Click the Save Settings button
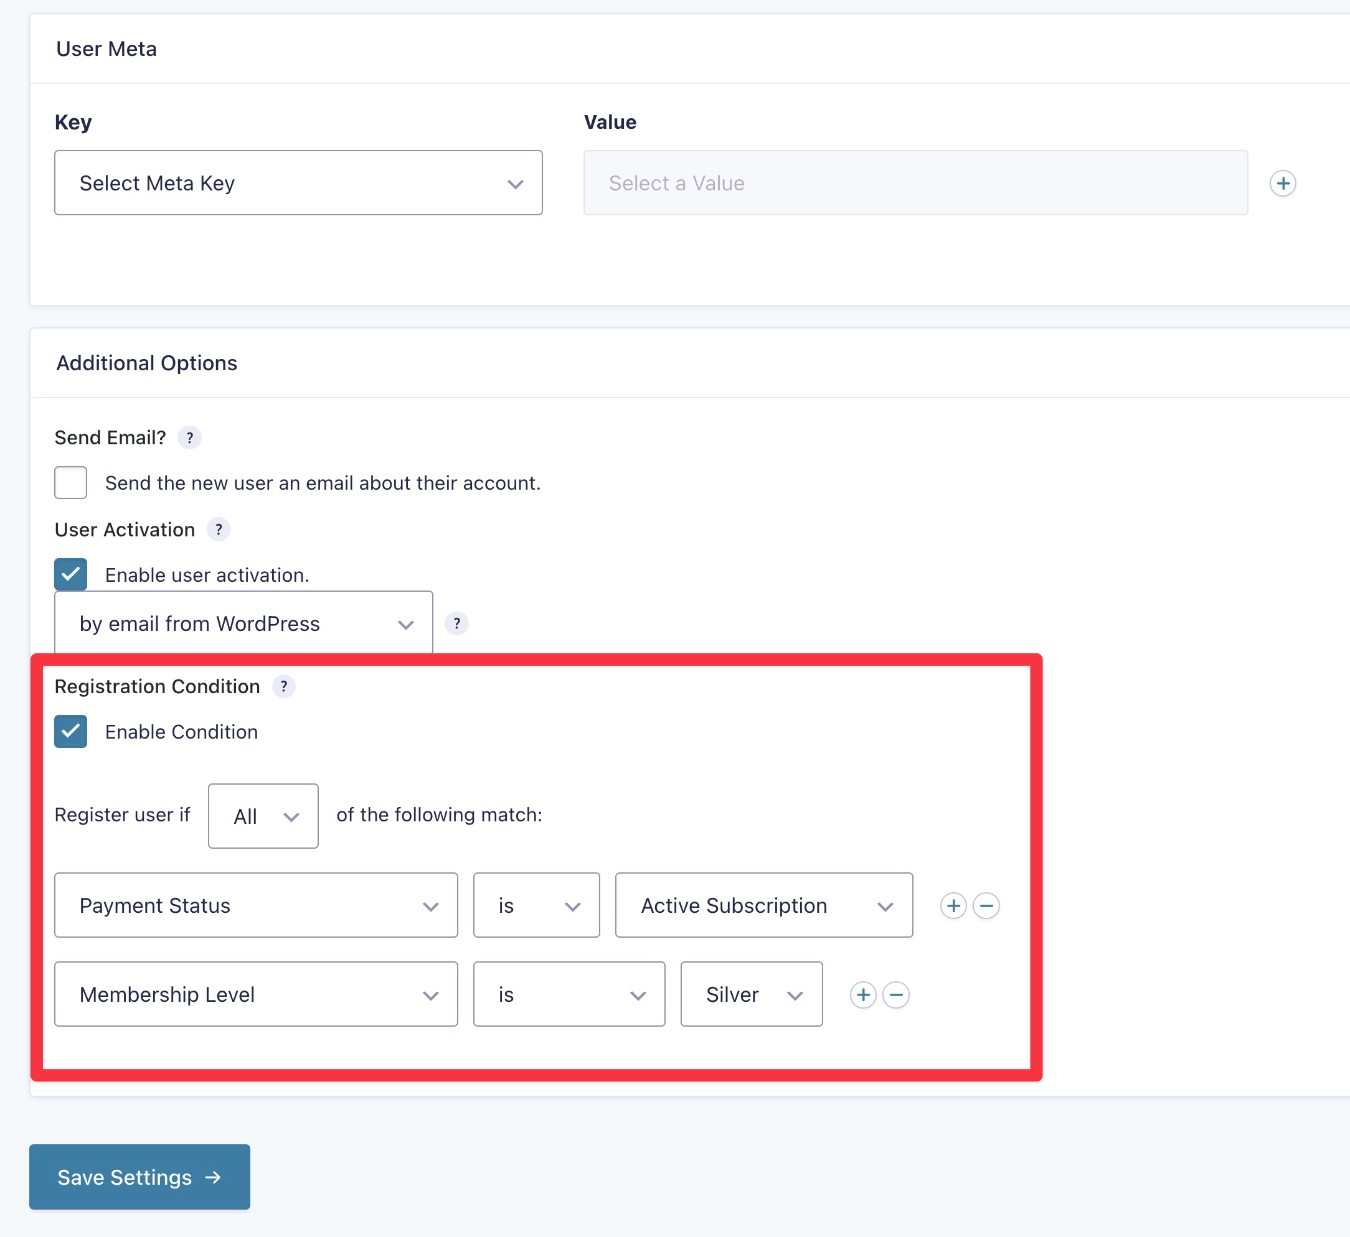 139,1177
